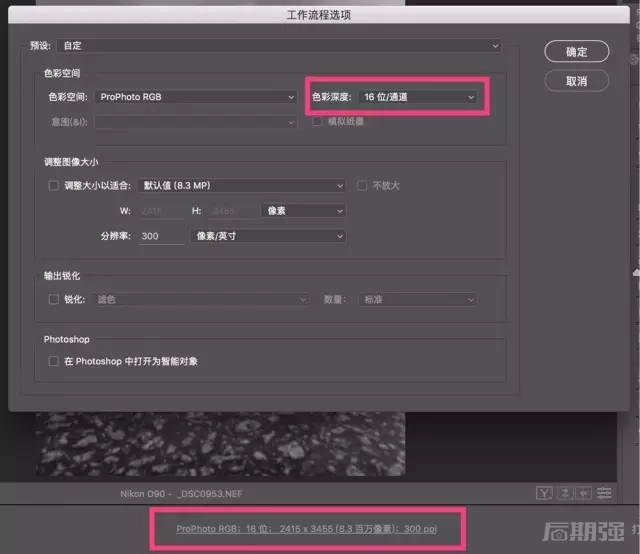Click H height input field
Viewport: 640px width, 554px height.
click(x=231, y=211)
